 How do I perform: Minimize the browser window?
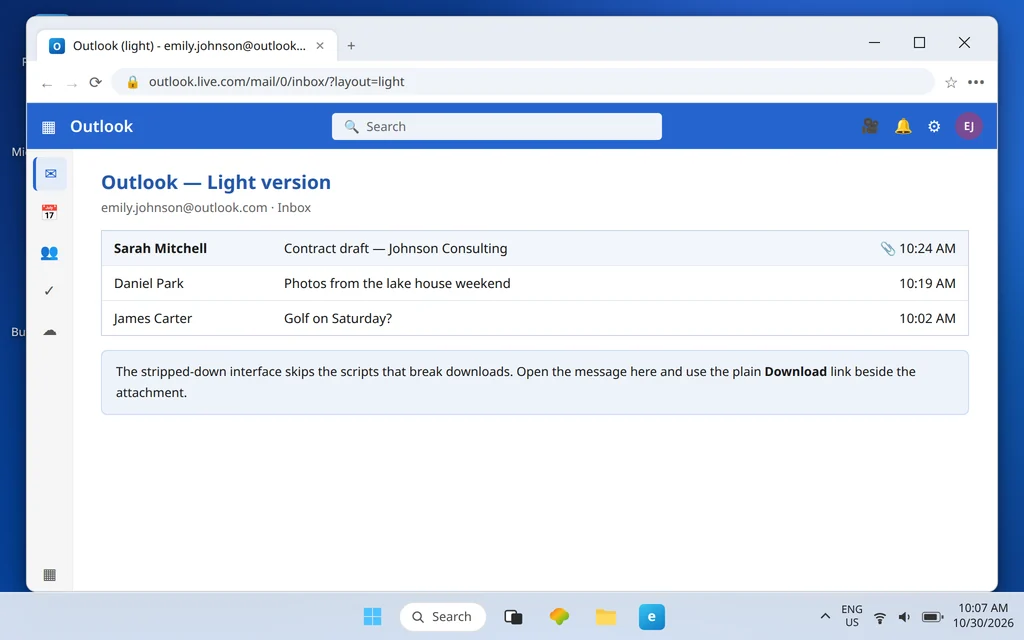pyautogui.click(x=874, y=42)
